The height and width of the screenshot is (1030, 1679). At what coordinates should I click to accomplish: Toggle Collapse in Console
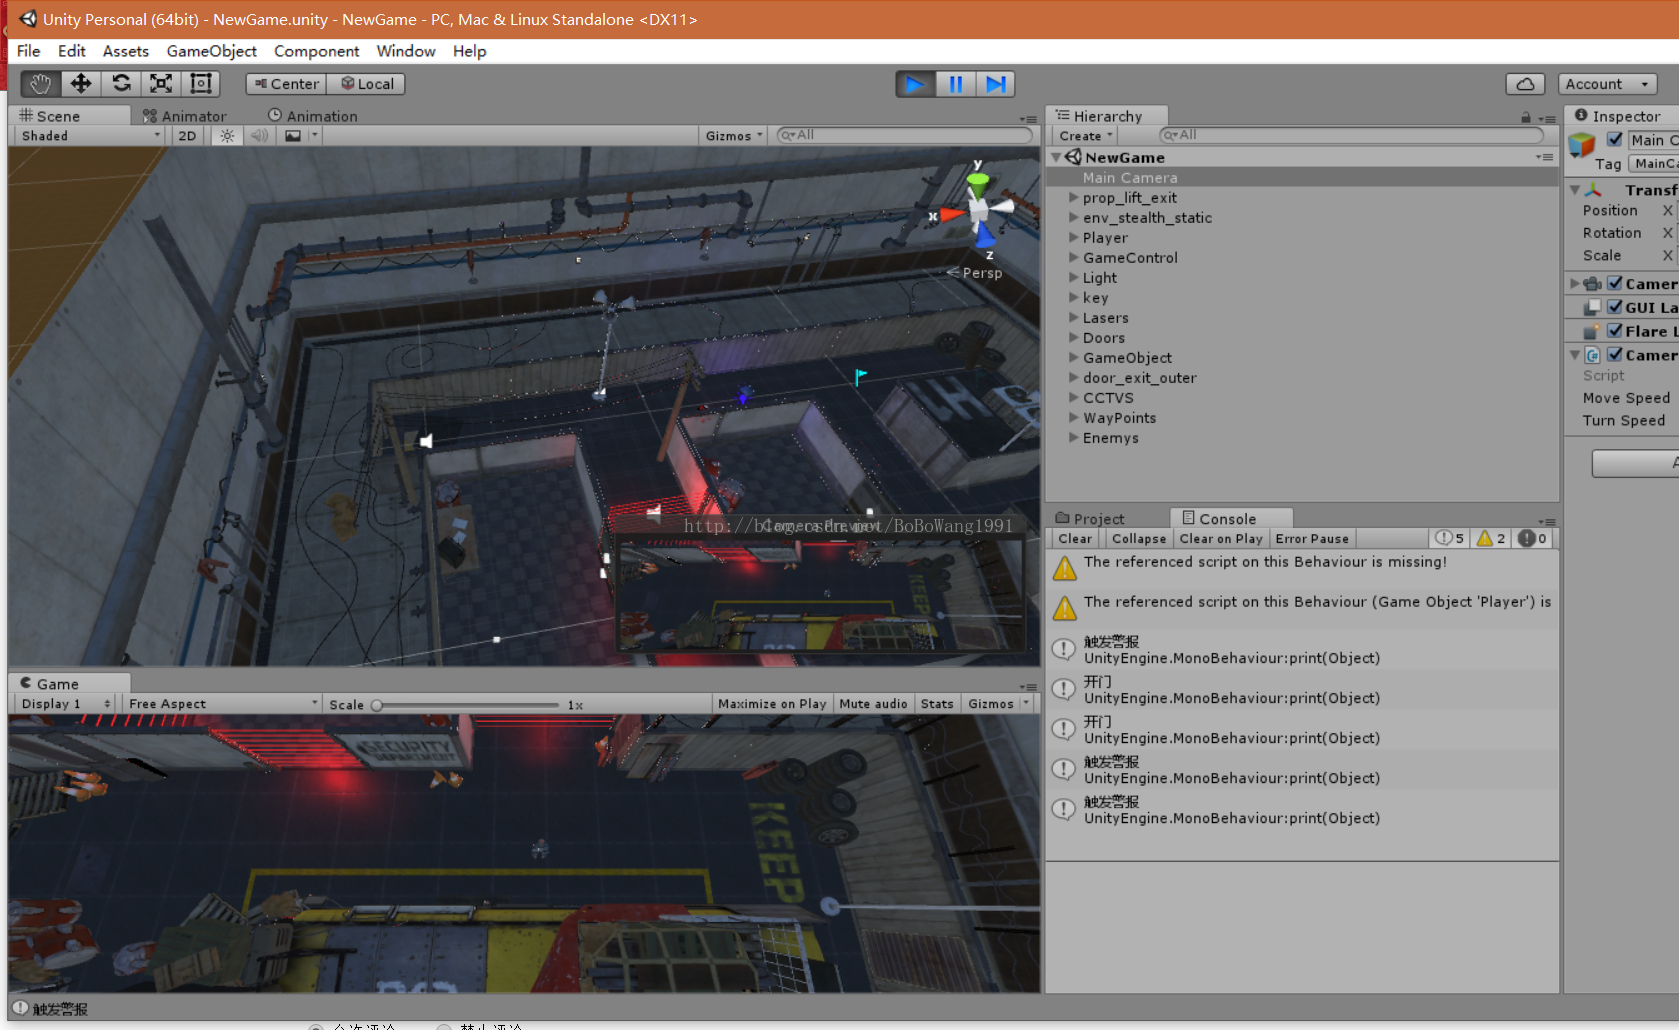click(x=1139, y=538)
